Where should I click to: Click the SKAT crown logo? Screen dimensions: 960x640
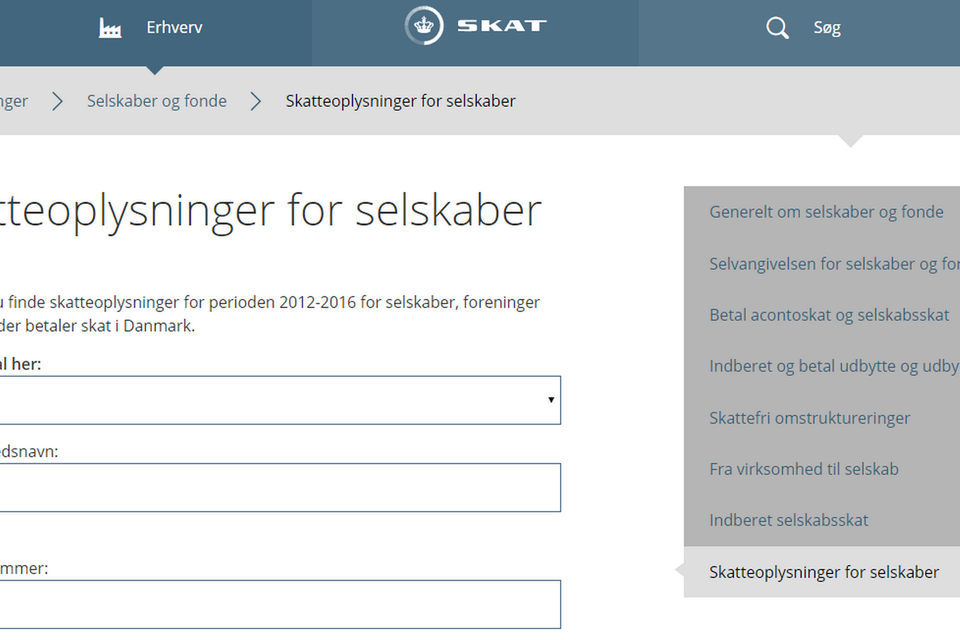coord(424,26)
